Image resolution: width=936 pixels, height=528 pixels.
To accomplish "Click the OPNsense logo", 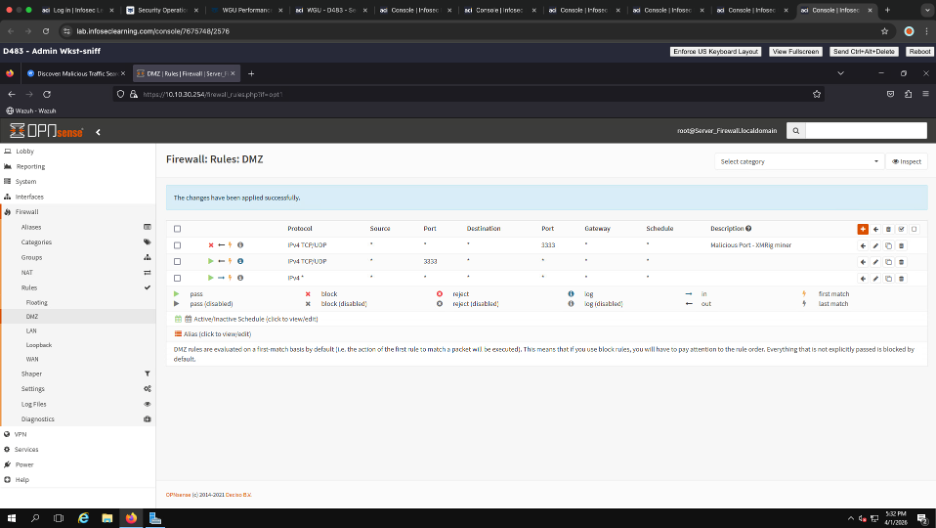I will pos(47,131).
